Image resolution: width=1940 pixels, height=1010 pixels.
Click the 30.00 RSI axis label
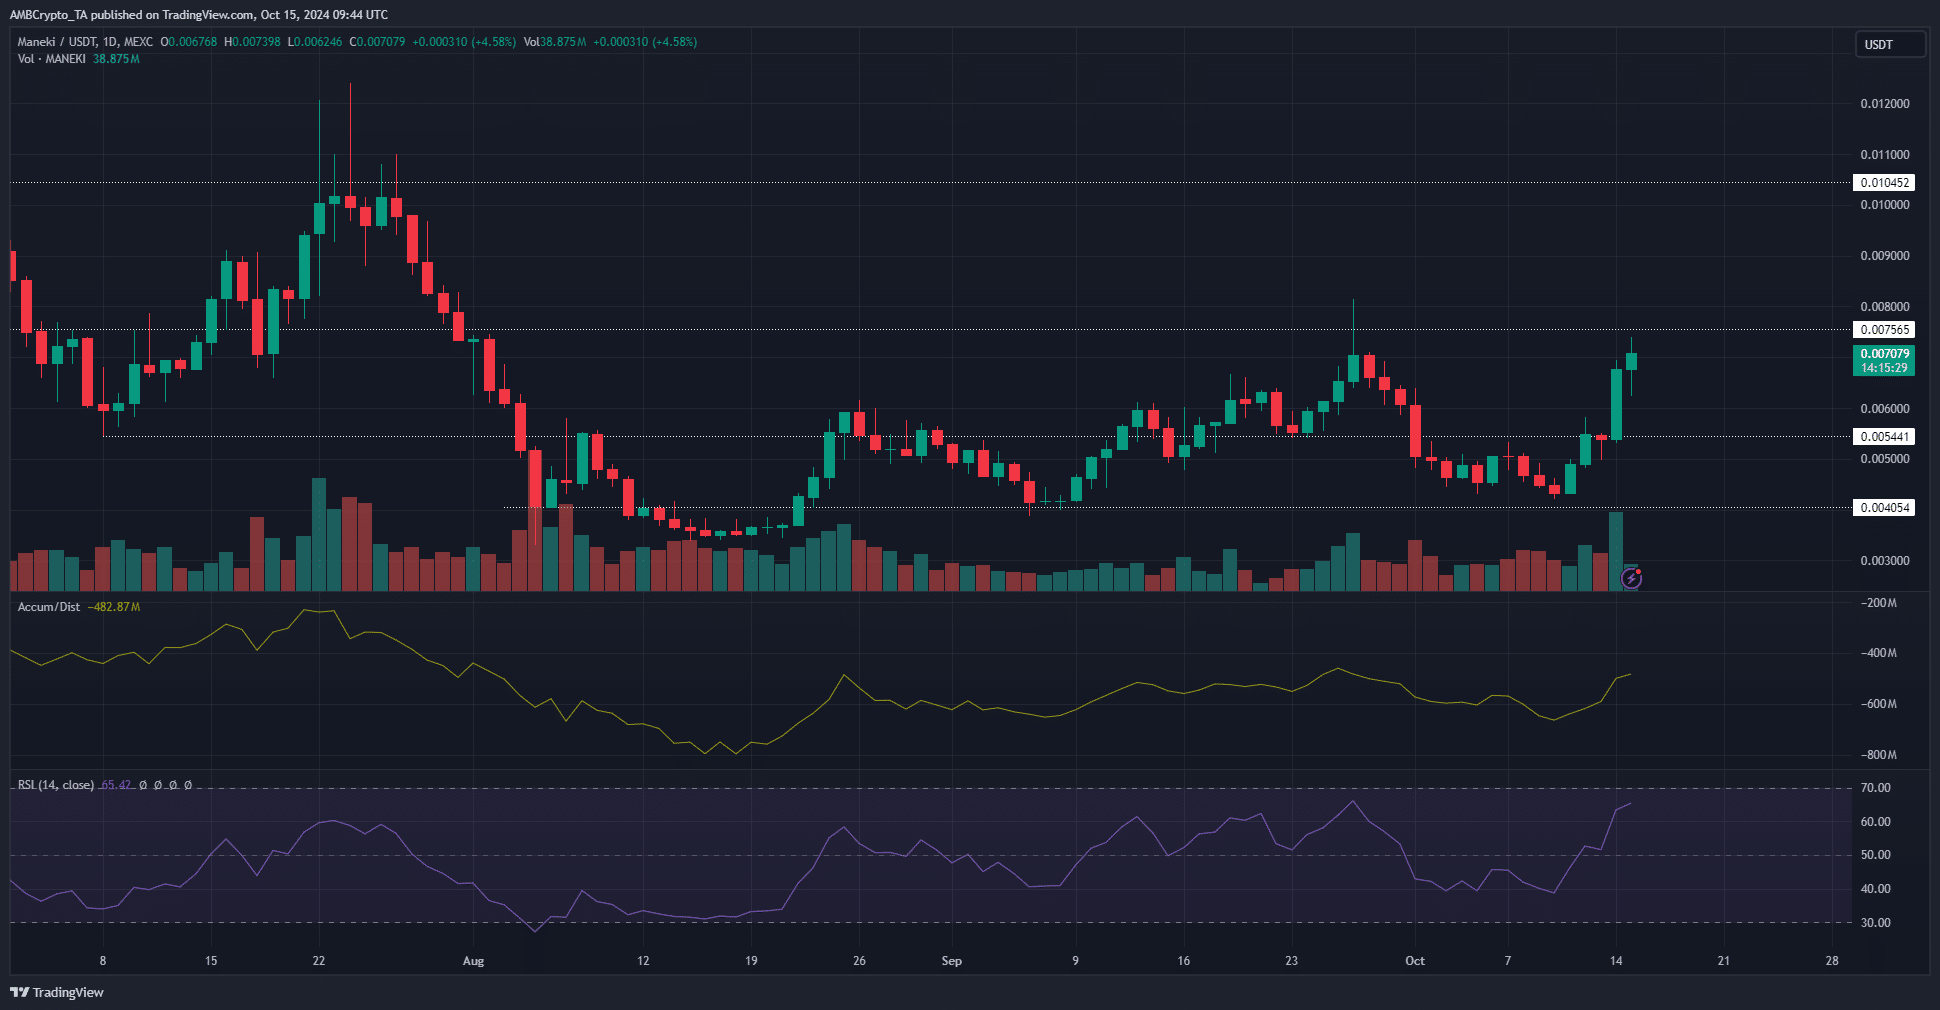click(x=1876, y=923)
